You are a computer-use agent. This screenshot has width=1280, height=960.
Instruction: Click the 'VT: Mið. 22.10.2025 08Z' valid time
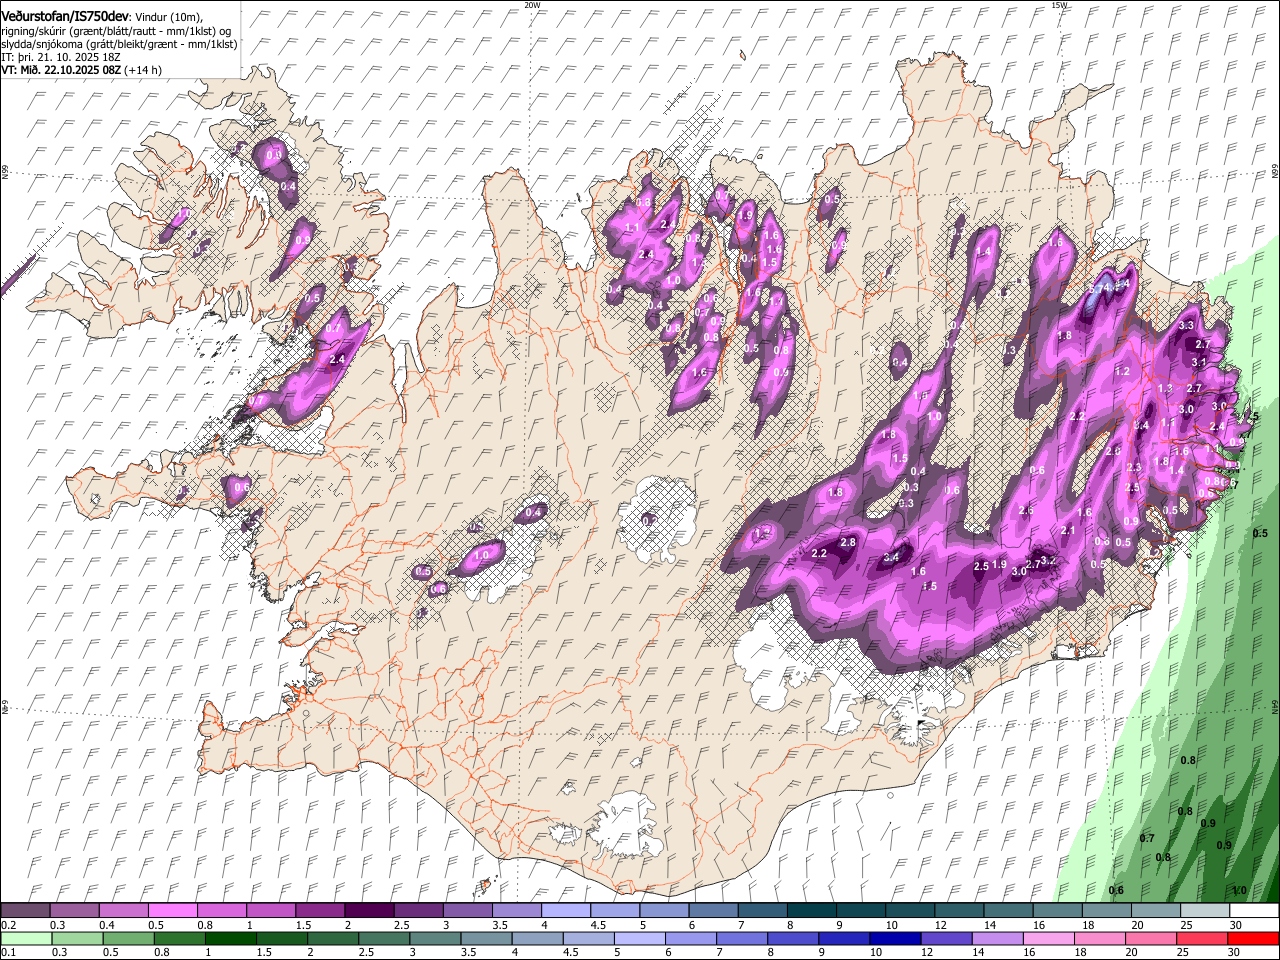[x=61, y=70]
